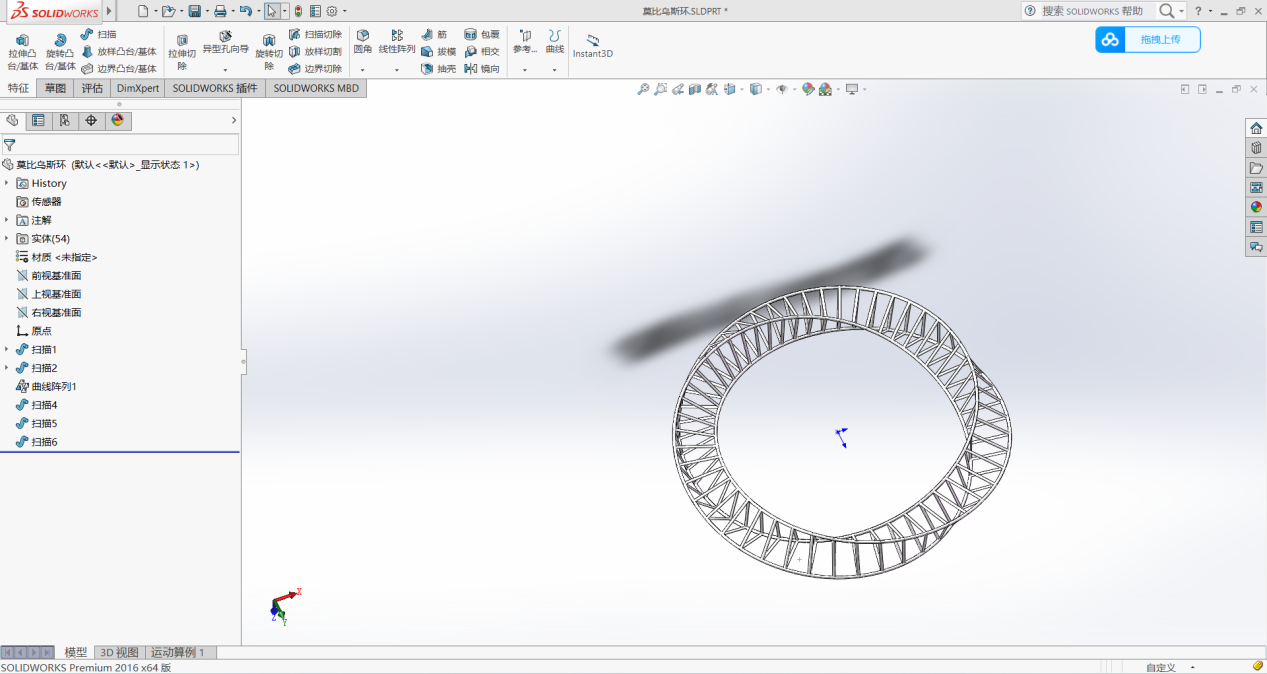Toggle Instant3D mode
Screen dimensions: 1267x674
coord(592,46)
